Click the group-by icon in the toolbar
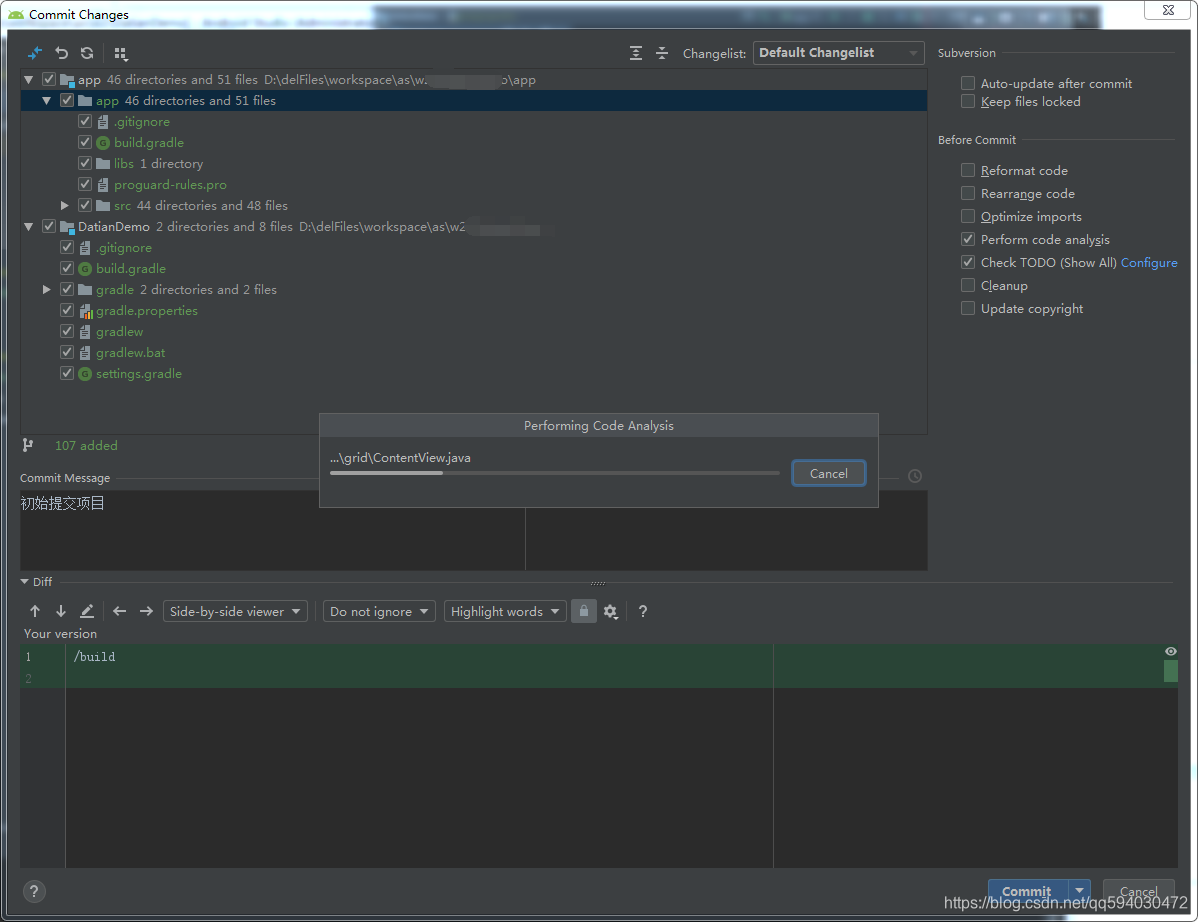 pos(121,53)
